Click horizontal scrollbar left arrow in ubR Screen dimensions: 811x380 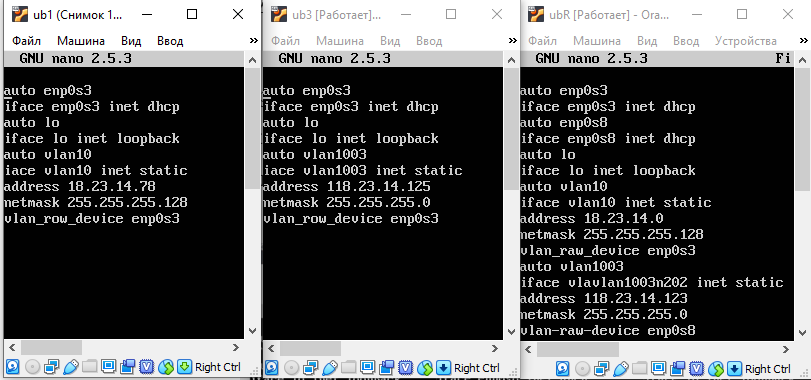pyautogui.click(x=528, y=349)
